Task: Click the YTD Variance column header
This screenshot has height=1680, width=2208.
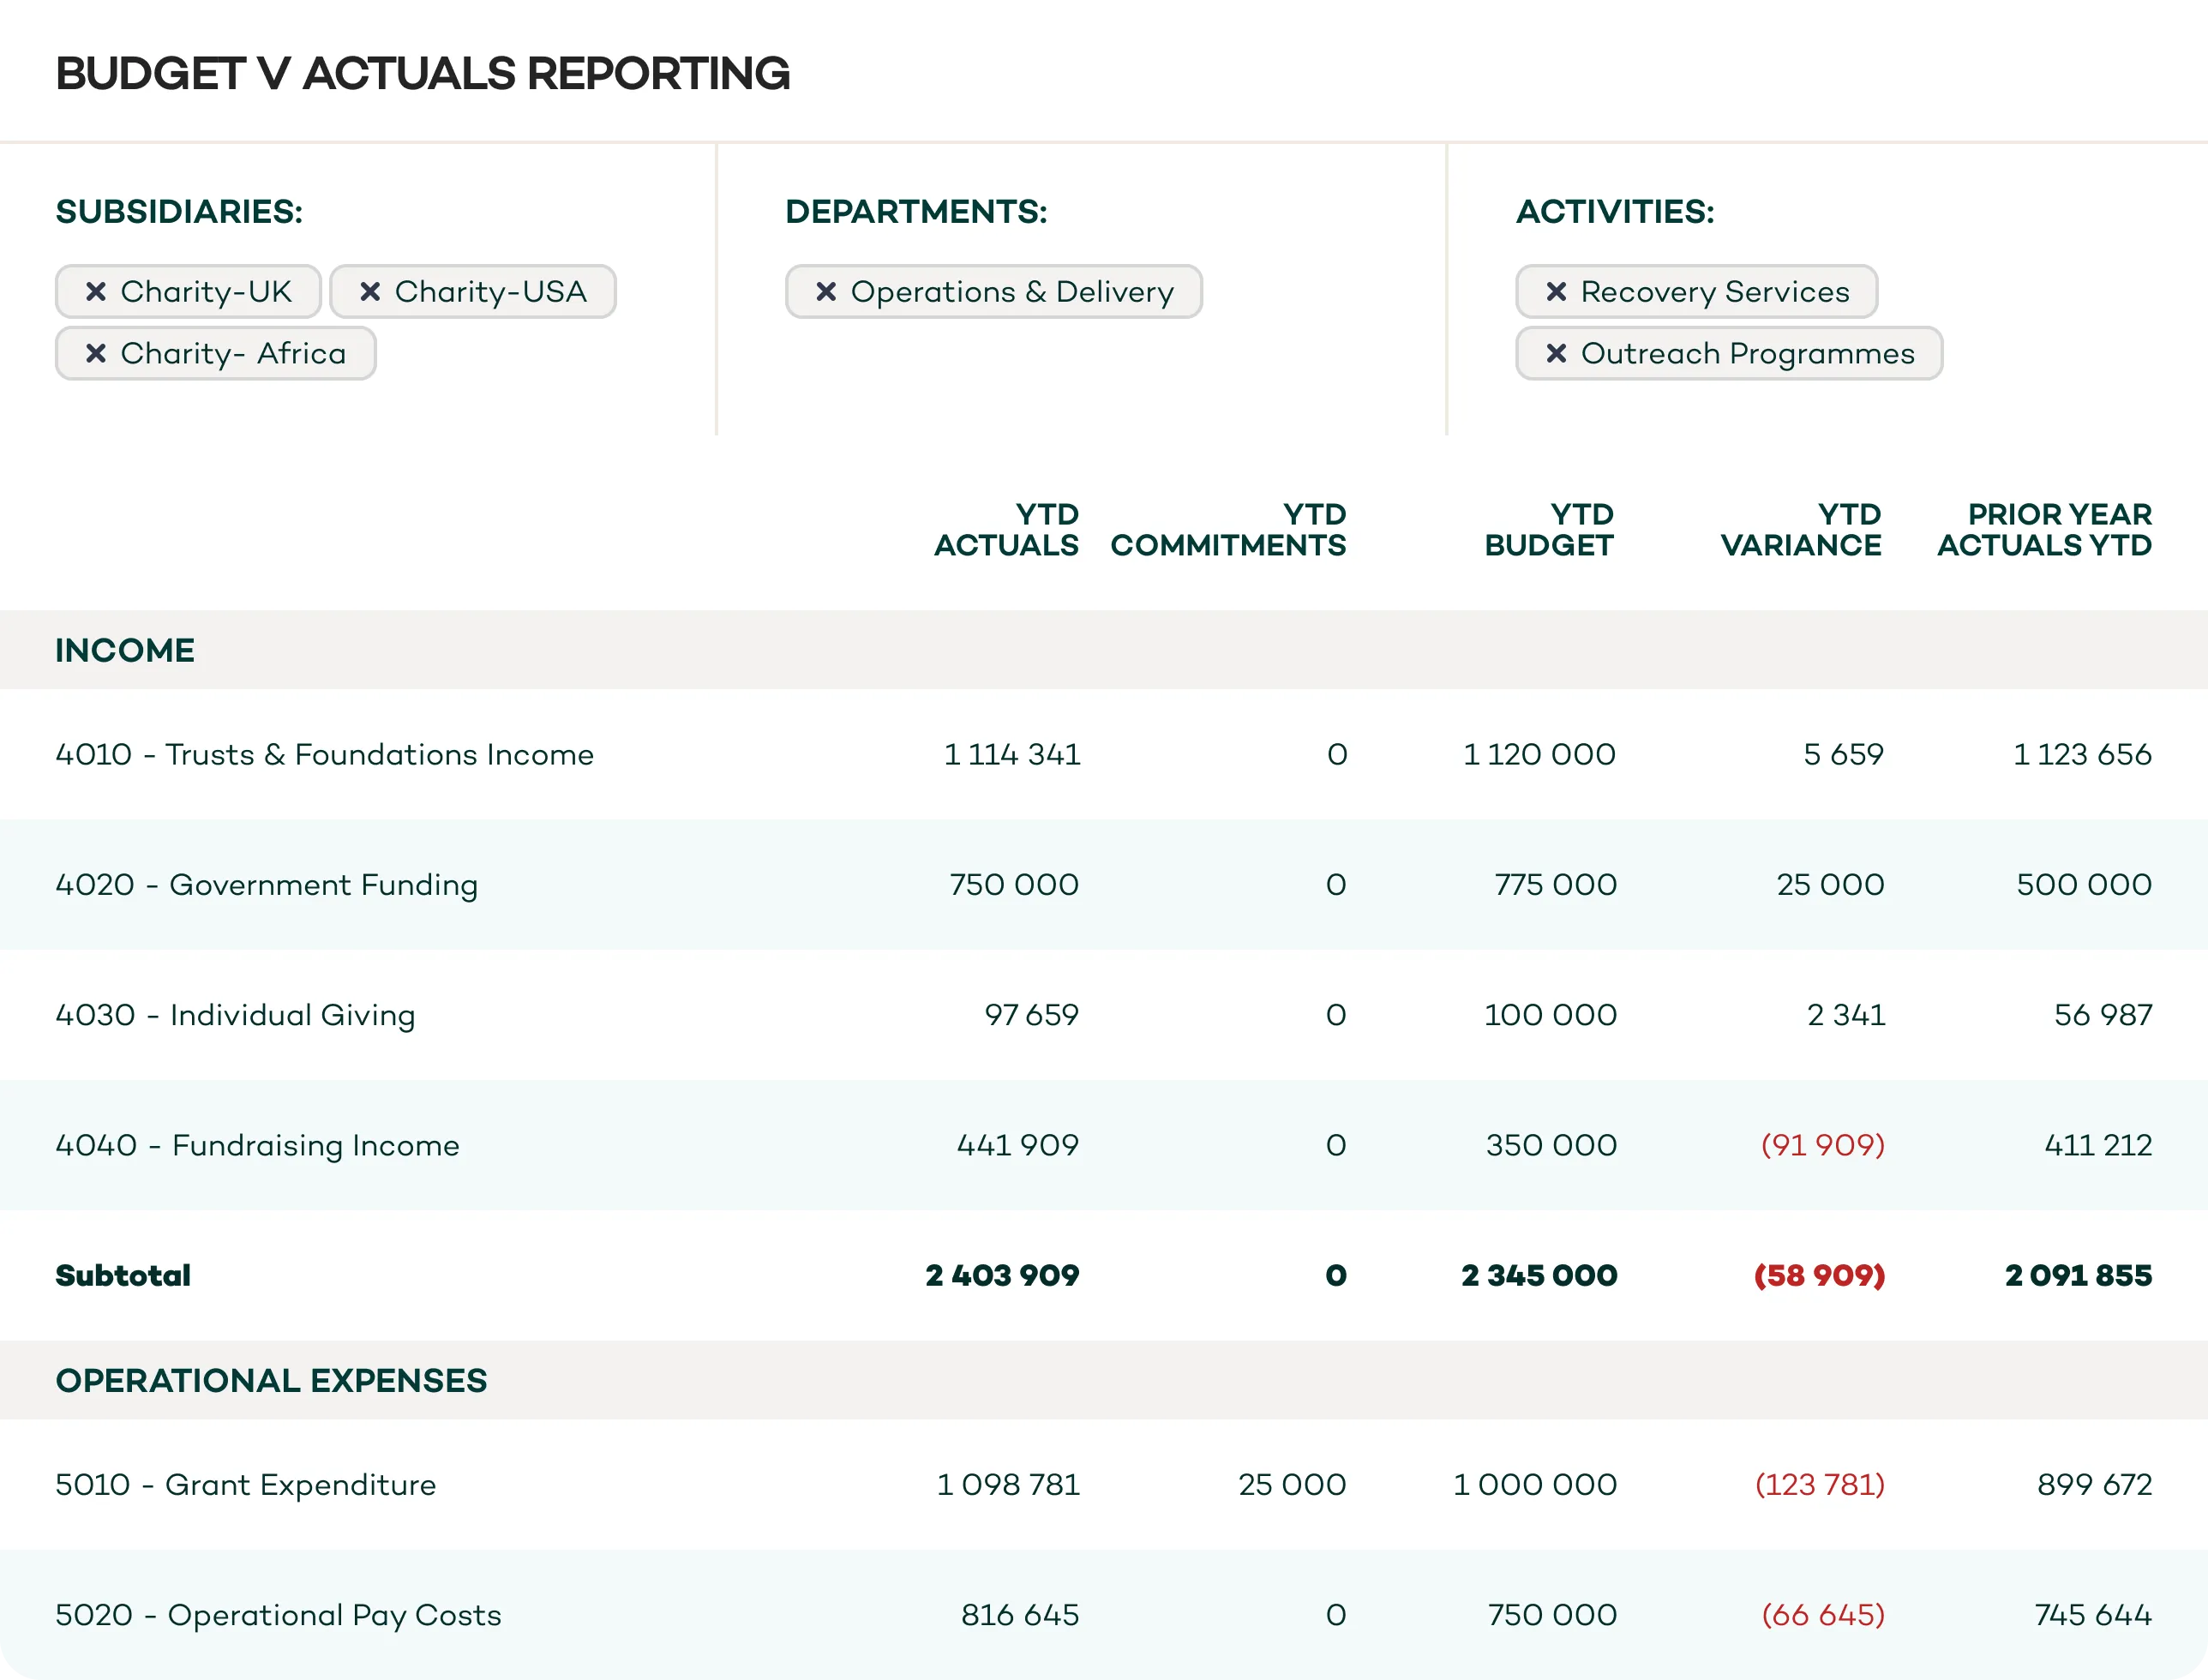Action: coord(1801,529)
